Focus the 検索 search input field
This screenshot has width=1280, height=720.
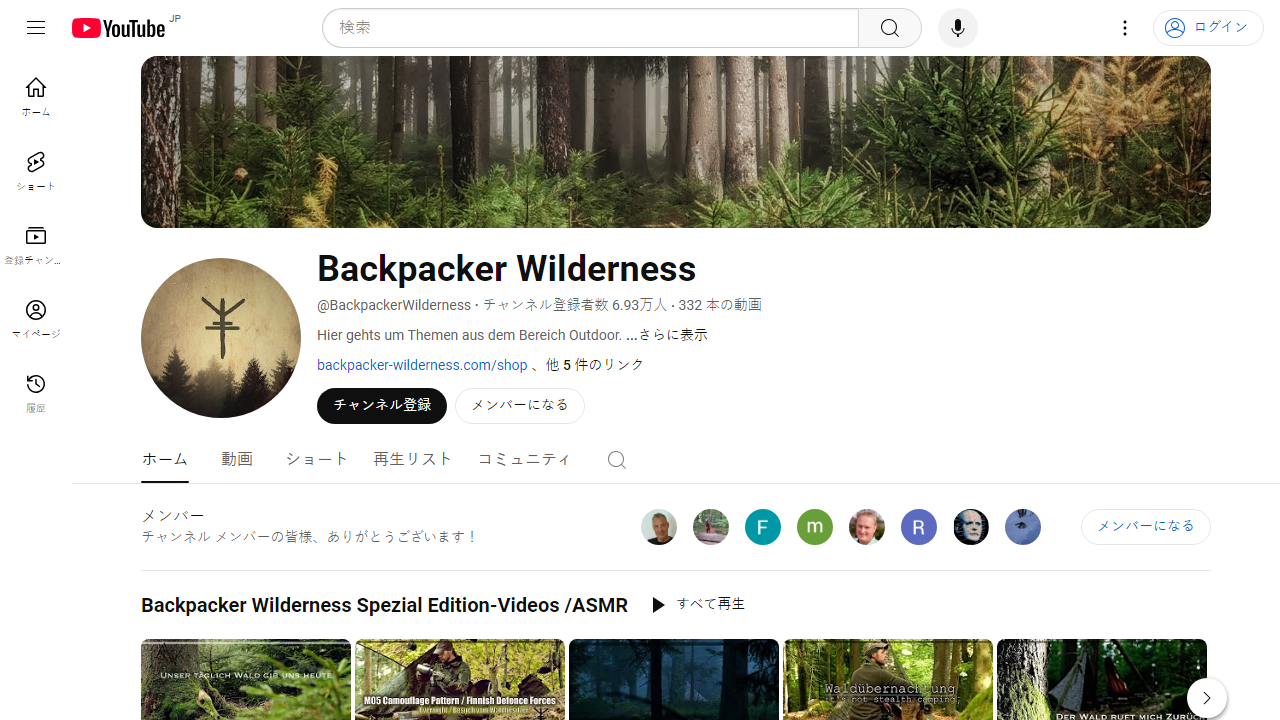(x=590, y=28)
